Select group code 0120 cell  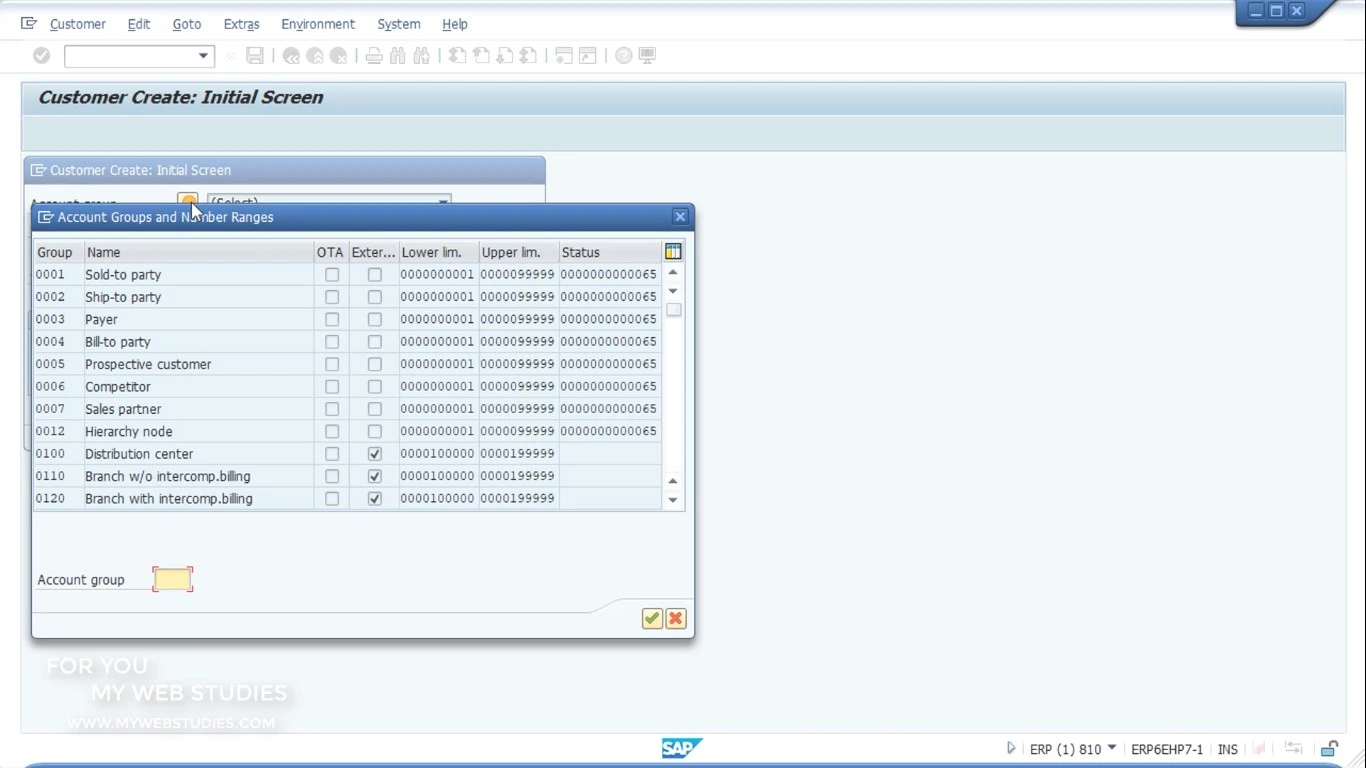[58, 499]
